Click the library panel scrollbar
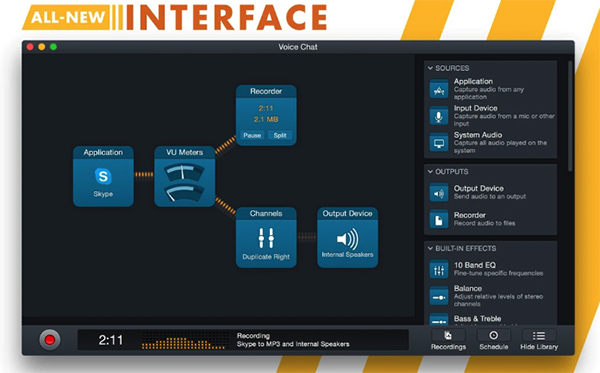The width and height of the screenshot is (600, 373). click(570, 116)
